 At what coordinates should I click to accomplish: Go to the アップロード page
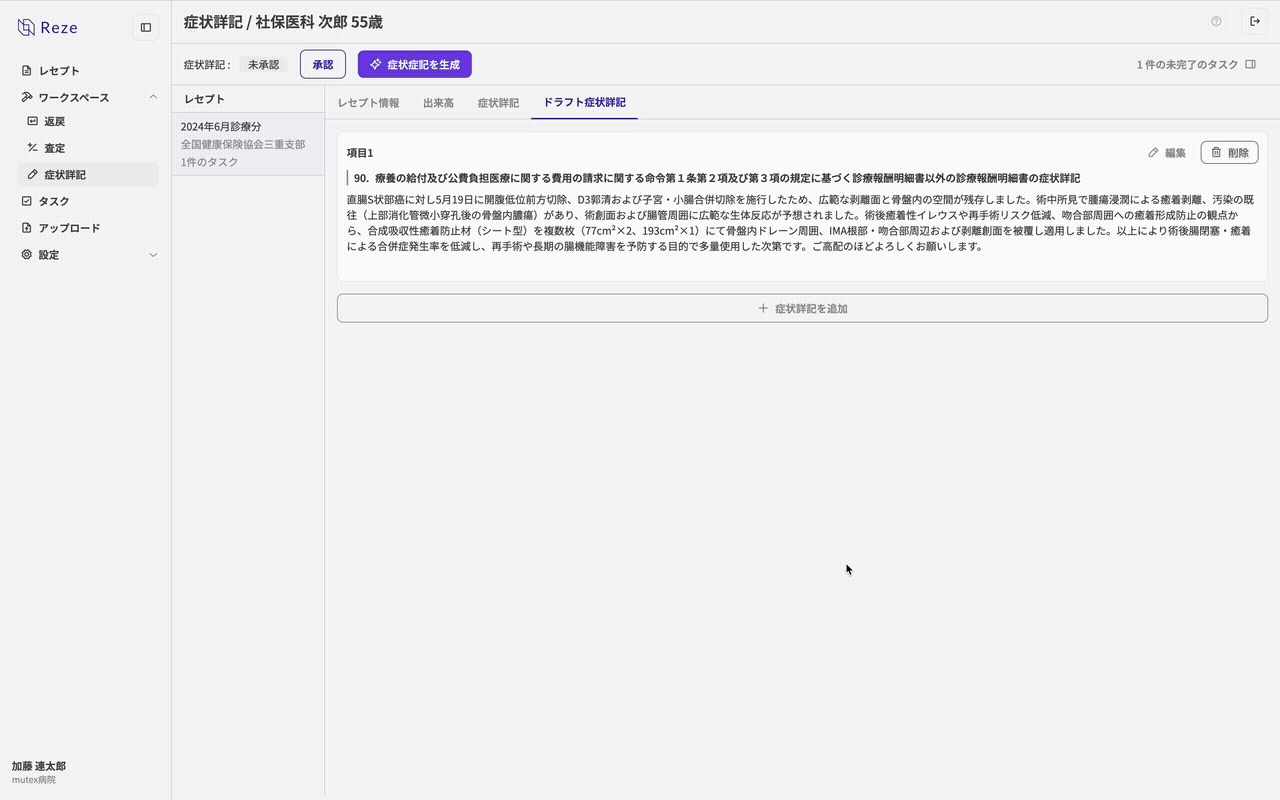pyautogui.click(x=69, y=228)
